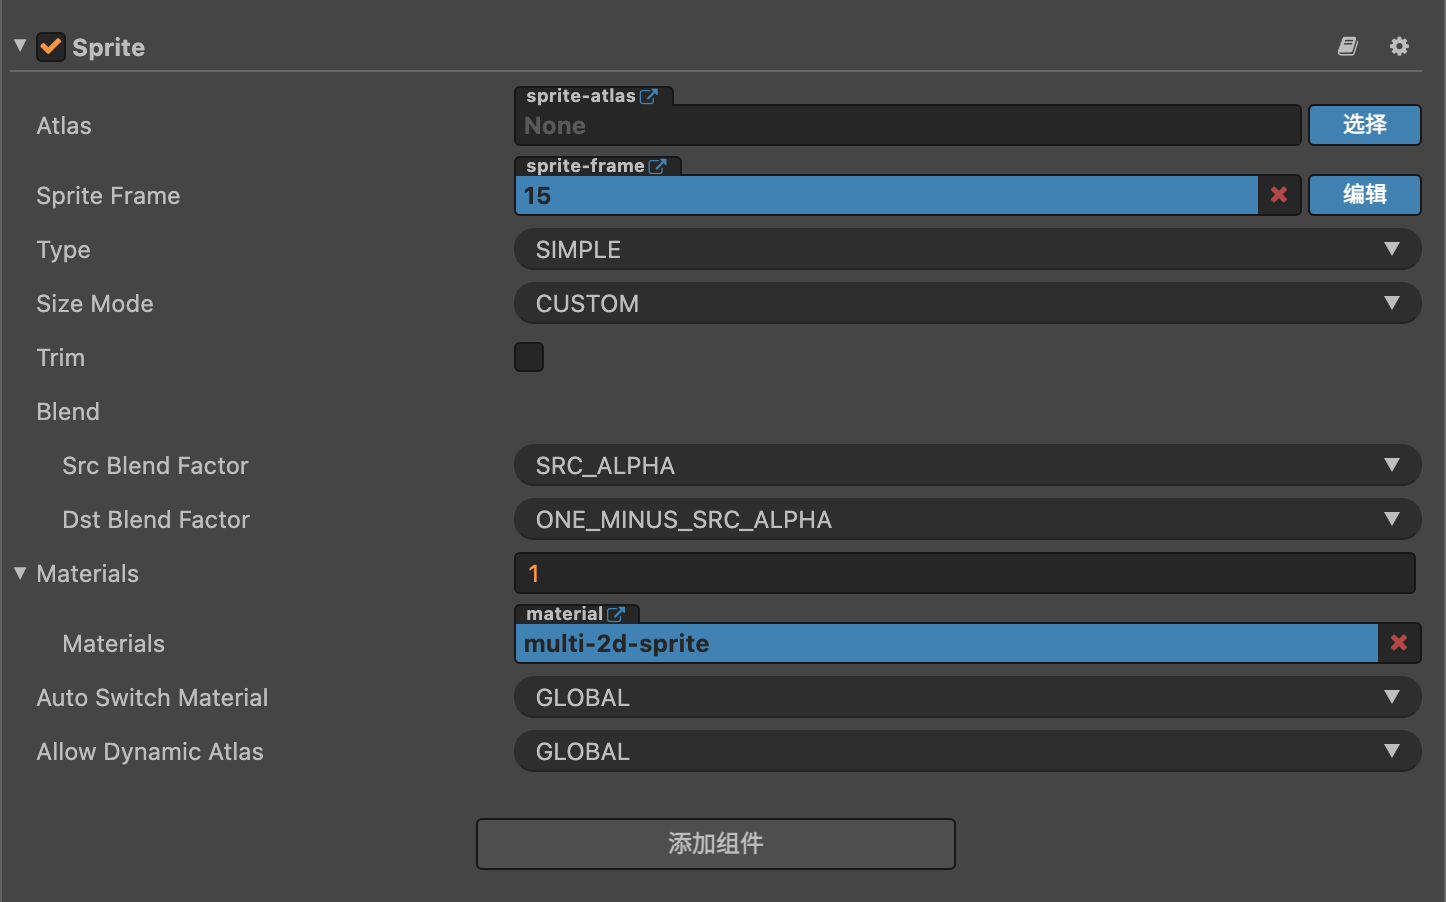Screen dimensions: 1446x902
Task: Open the Sprite component settings gear
Action: 1399,46
